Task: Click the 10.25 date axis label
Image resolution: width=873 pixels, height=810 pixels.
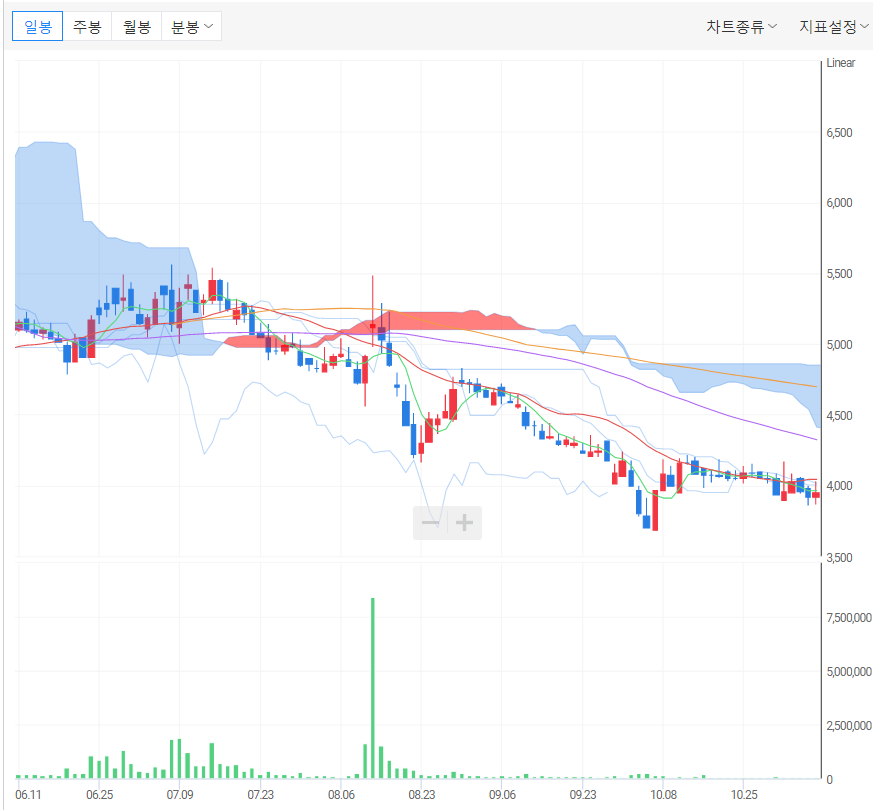Action: (x=744, y=794)
